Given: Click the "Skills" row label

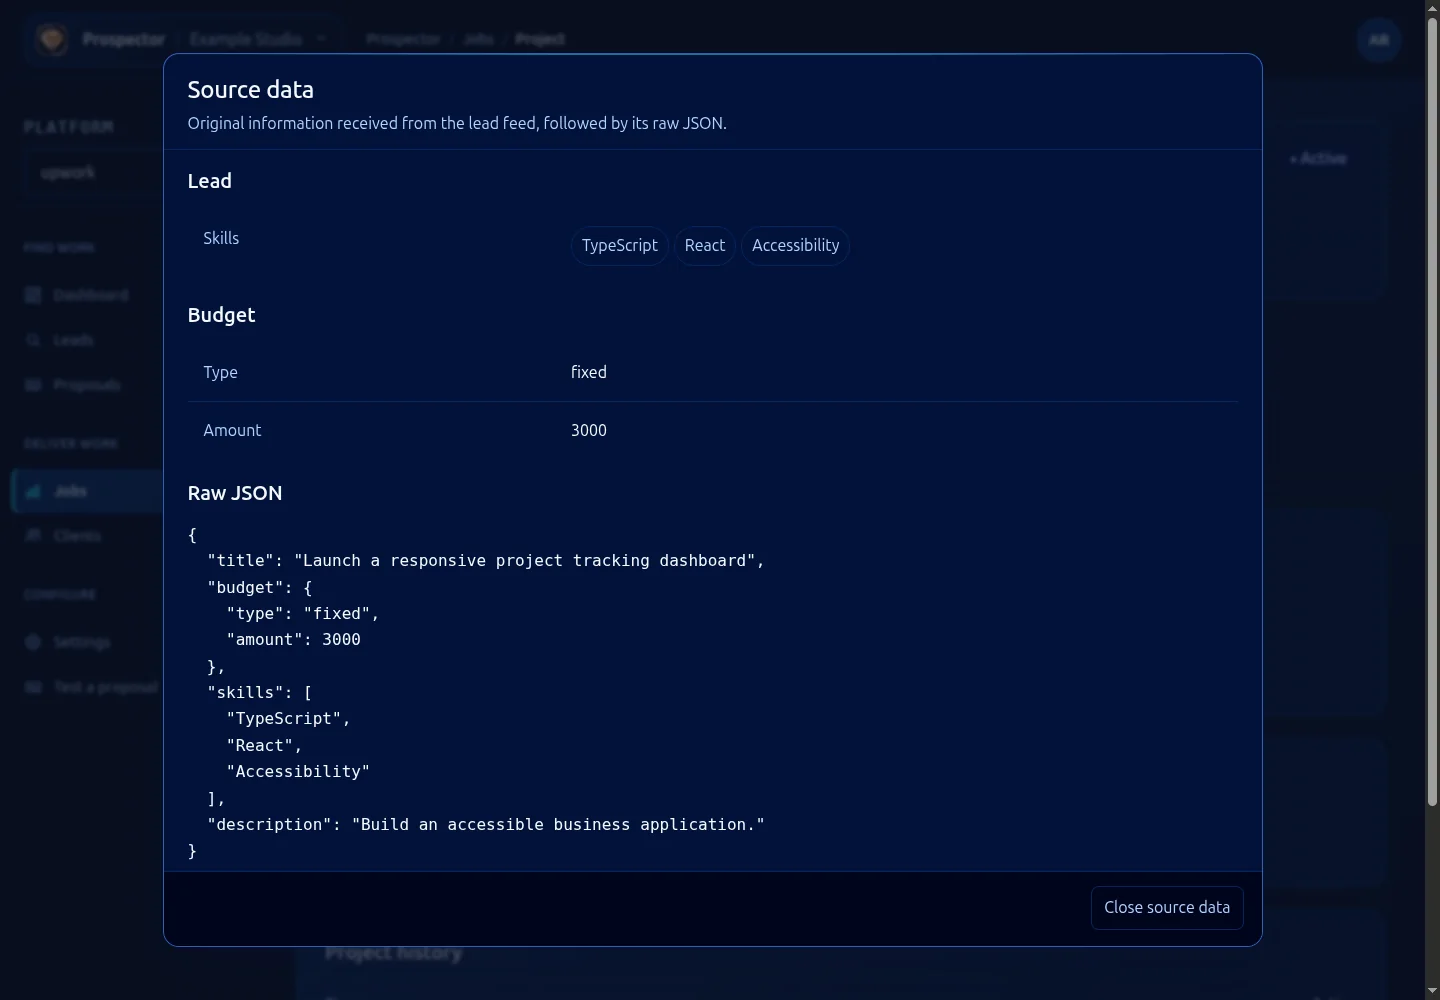Looking at the screenshot, I should [x=221, y=238].
